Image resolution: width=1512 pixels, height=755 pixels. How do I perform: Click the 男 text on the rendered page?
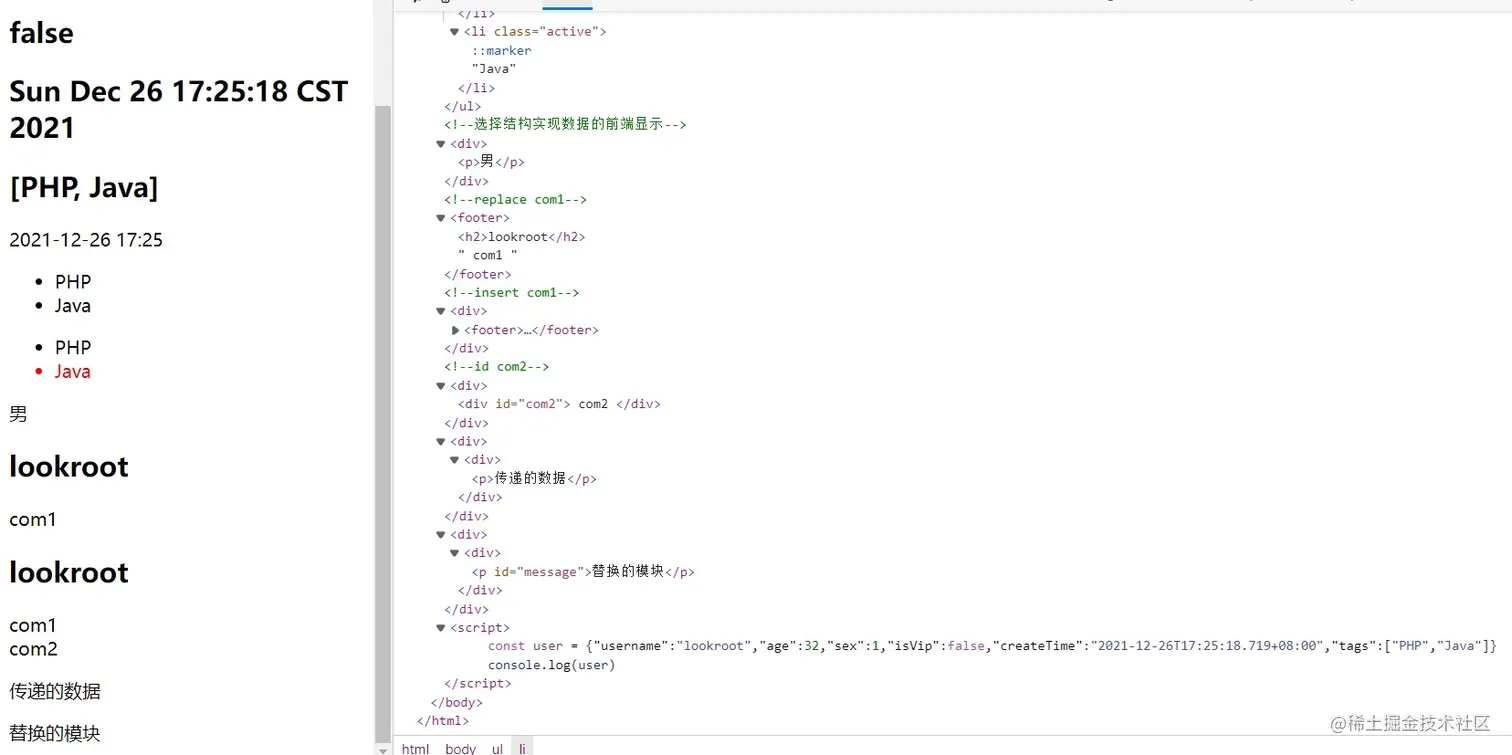18,414
